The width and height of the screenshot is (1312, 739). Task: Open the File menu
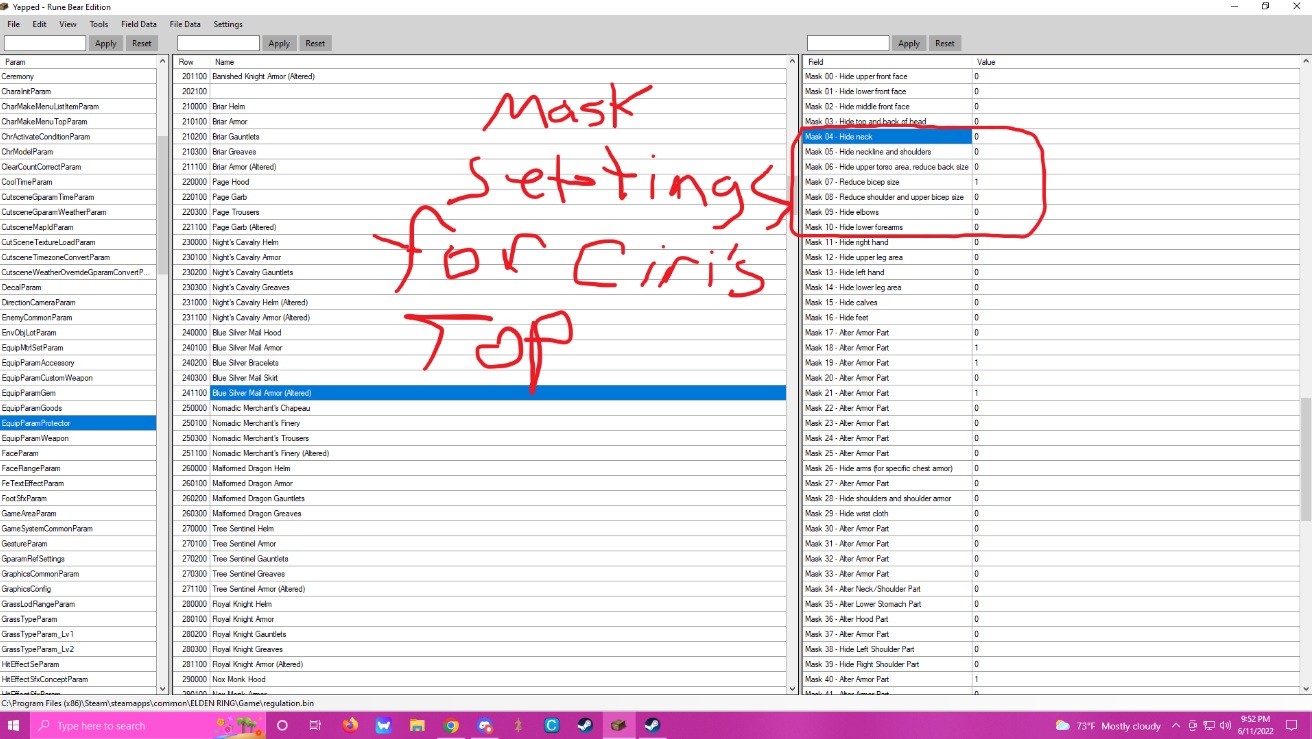coord(14,24)
